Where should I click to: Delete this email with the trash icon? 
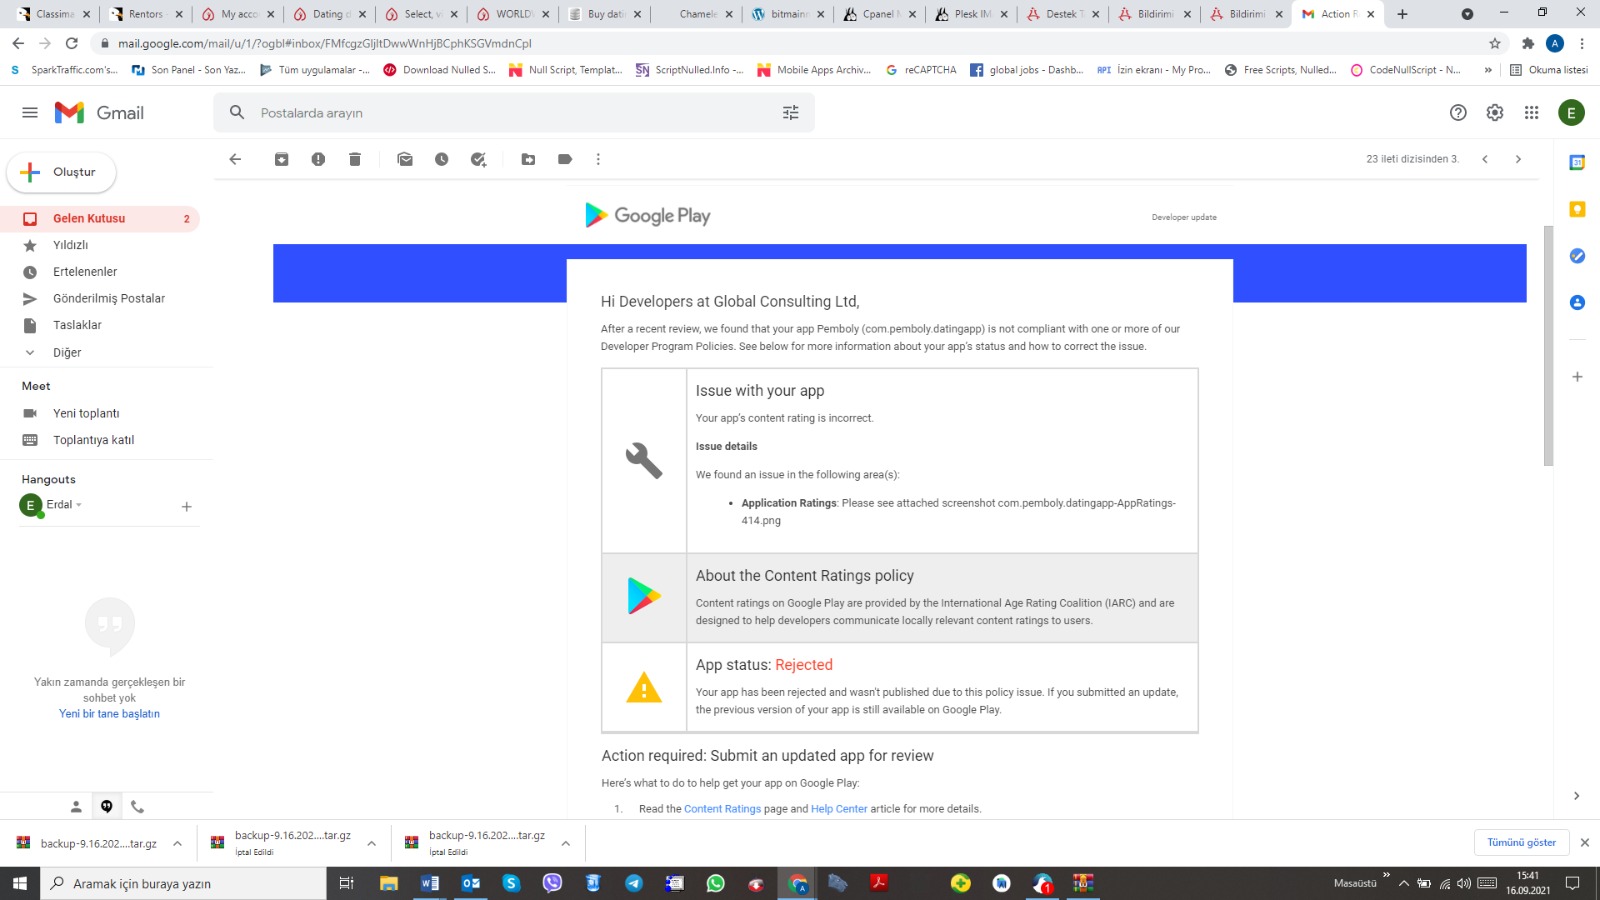point(355,159)
